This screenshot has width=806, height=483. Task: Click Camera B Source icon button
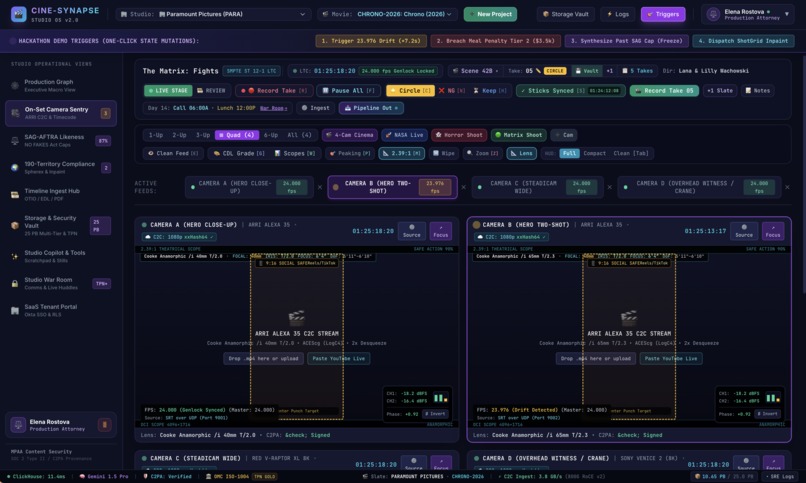click(744, 231)
